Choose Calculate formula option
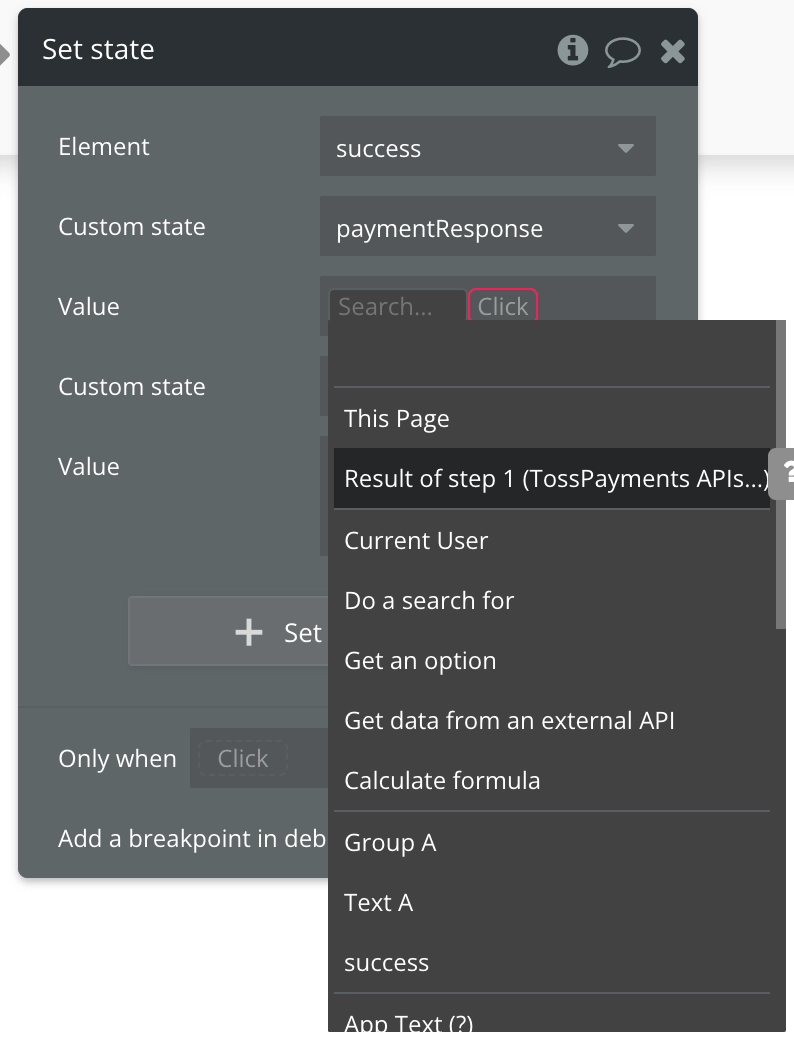The height and width of the screenshot is (1050, 794). click(442, 781)
